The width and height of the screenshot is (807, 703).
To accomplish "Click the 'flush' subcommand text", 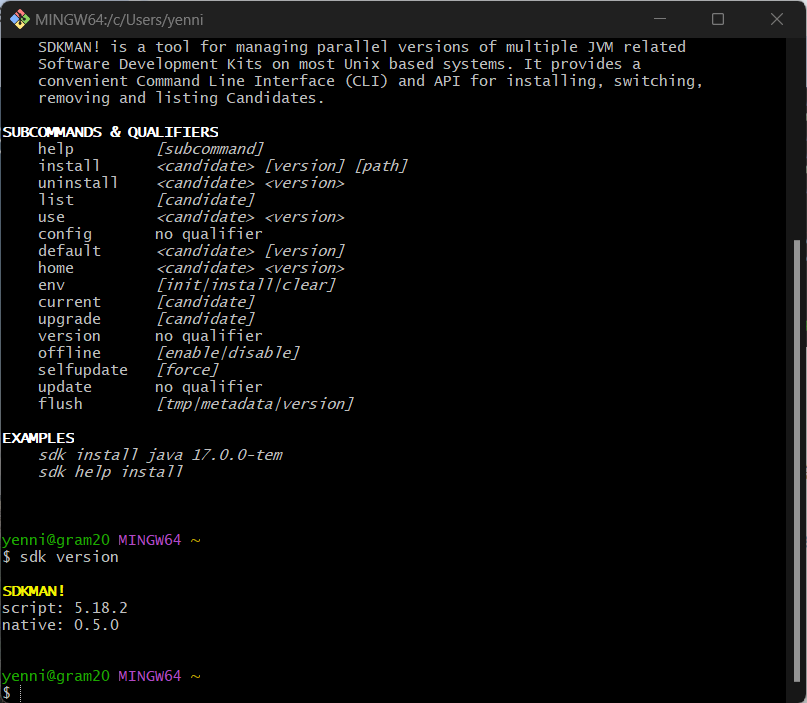I will pos(60,404).
